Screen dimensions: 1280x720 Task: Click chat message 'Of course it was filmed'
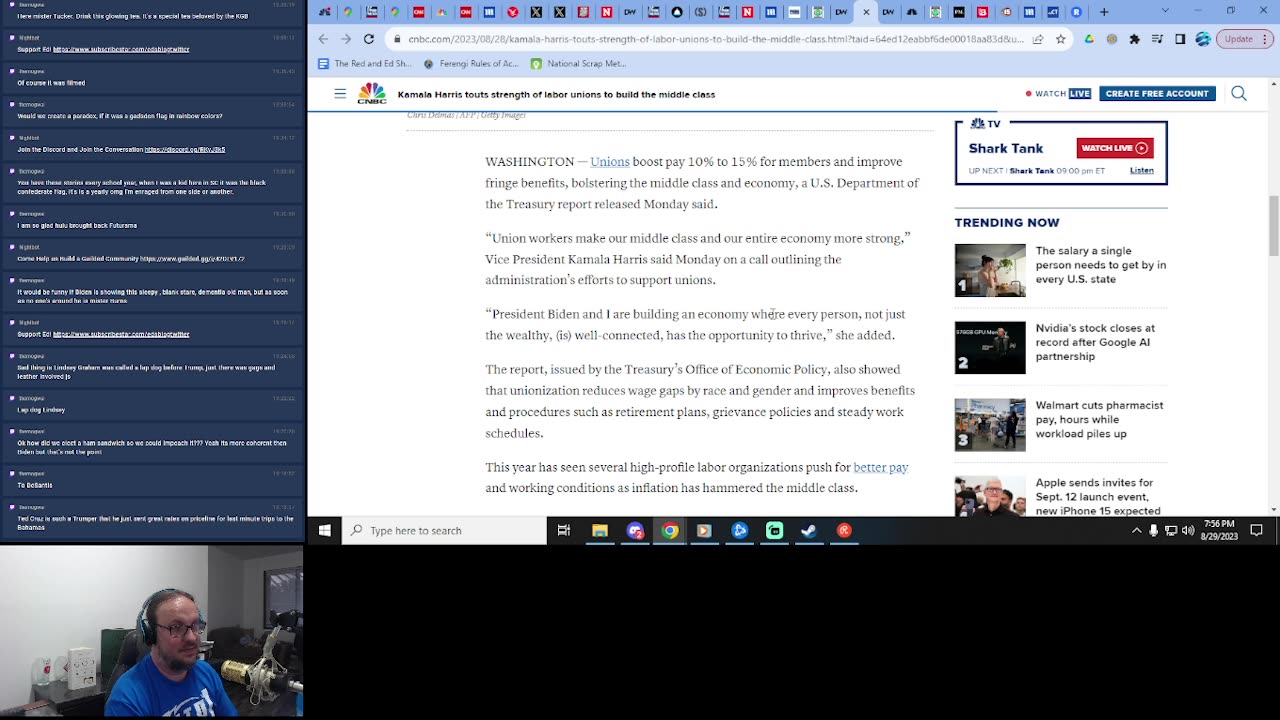pos(51,83)
